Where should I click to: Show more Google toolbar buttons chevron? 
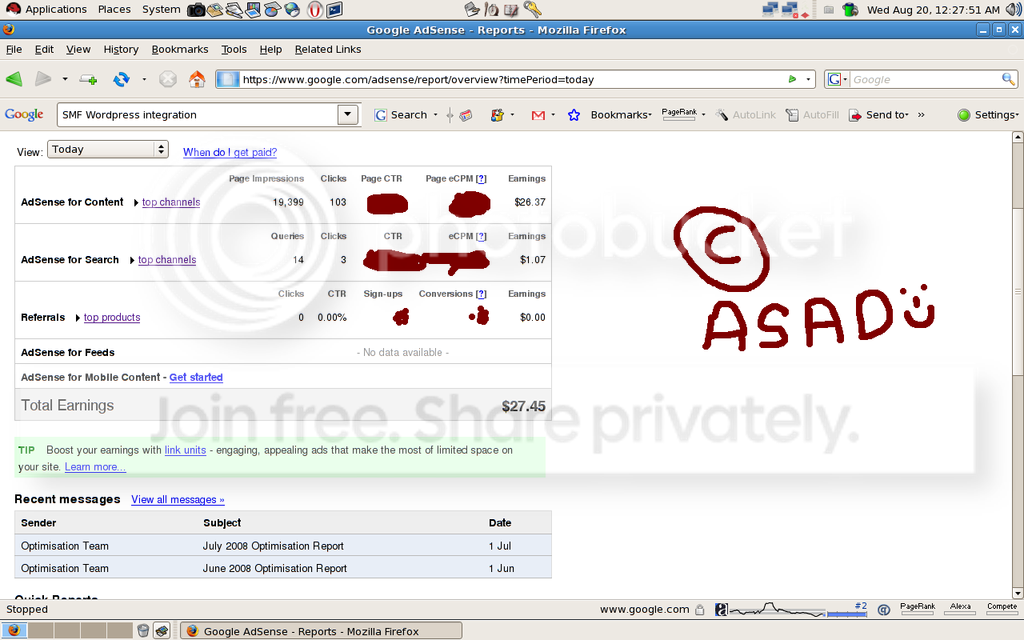921,115
